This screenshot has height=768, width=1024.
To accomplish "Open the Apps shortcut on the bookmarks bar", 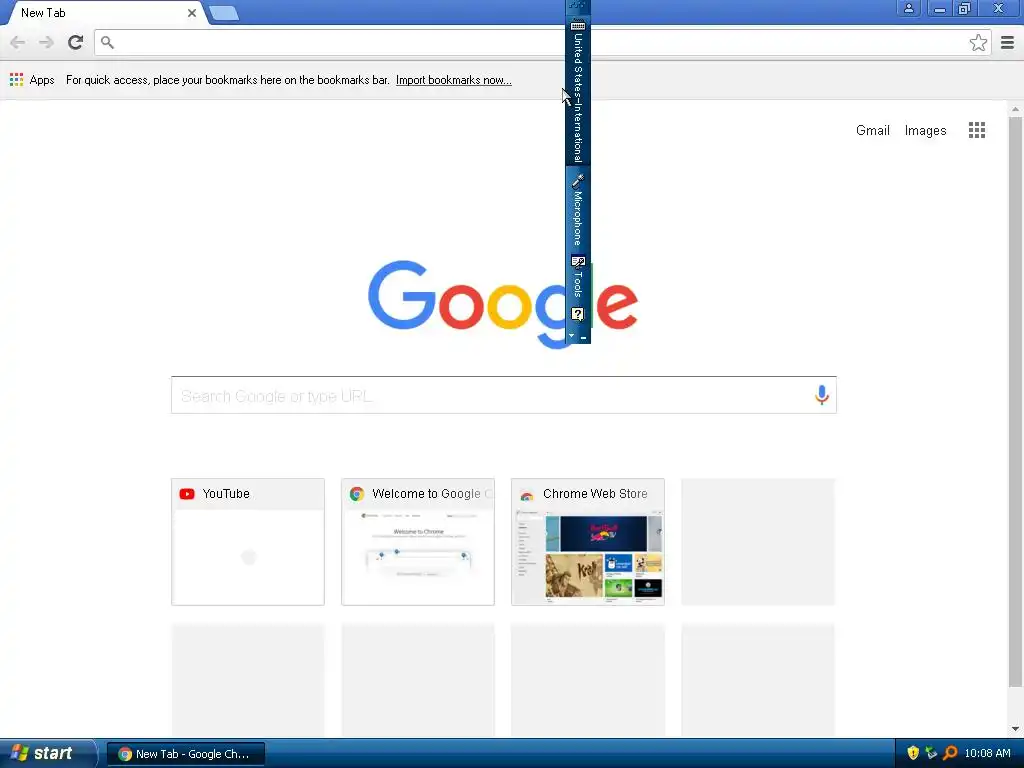I will [x=32, y=80].
